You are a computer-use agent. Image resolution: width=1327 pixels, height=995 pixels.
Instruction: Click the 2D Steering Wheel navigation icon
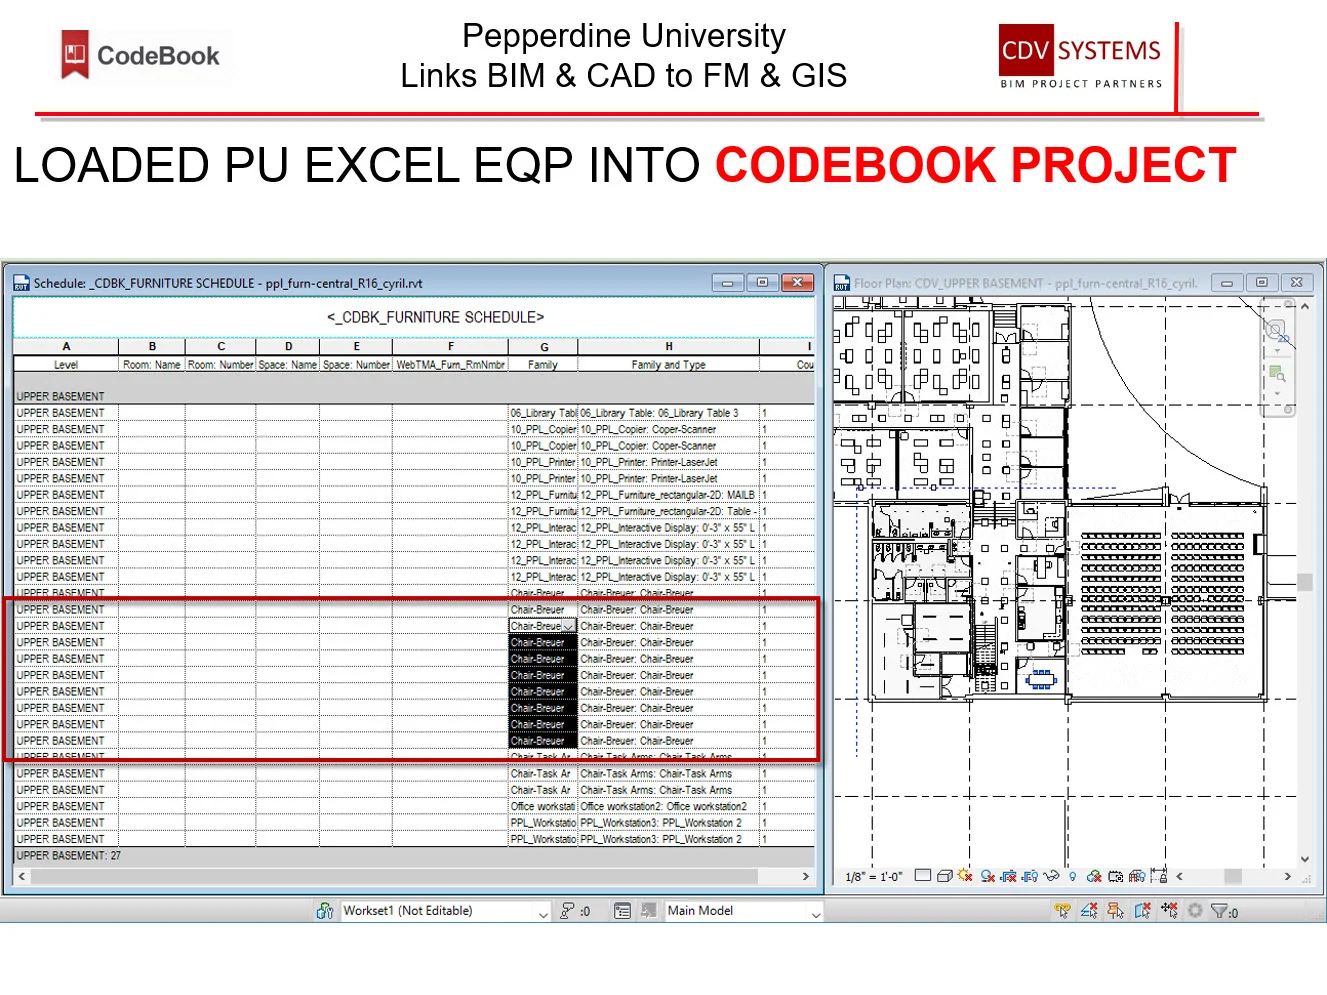point(1276,330)
